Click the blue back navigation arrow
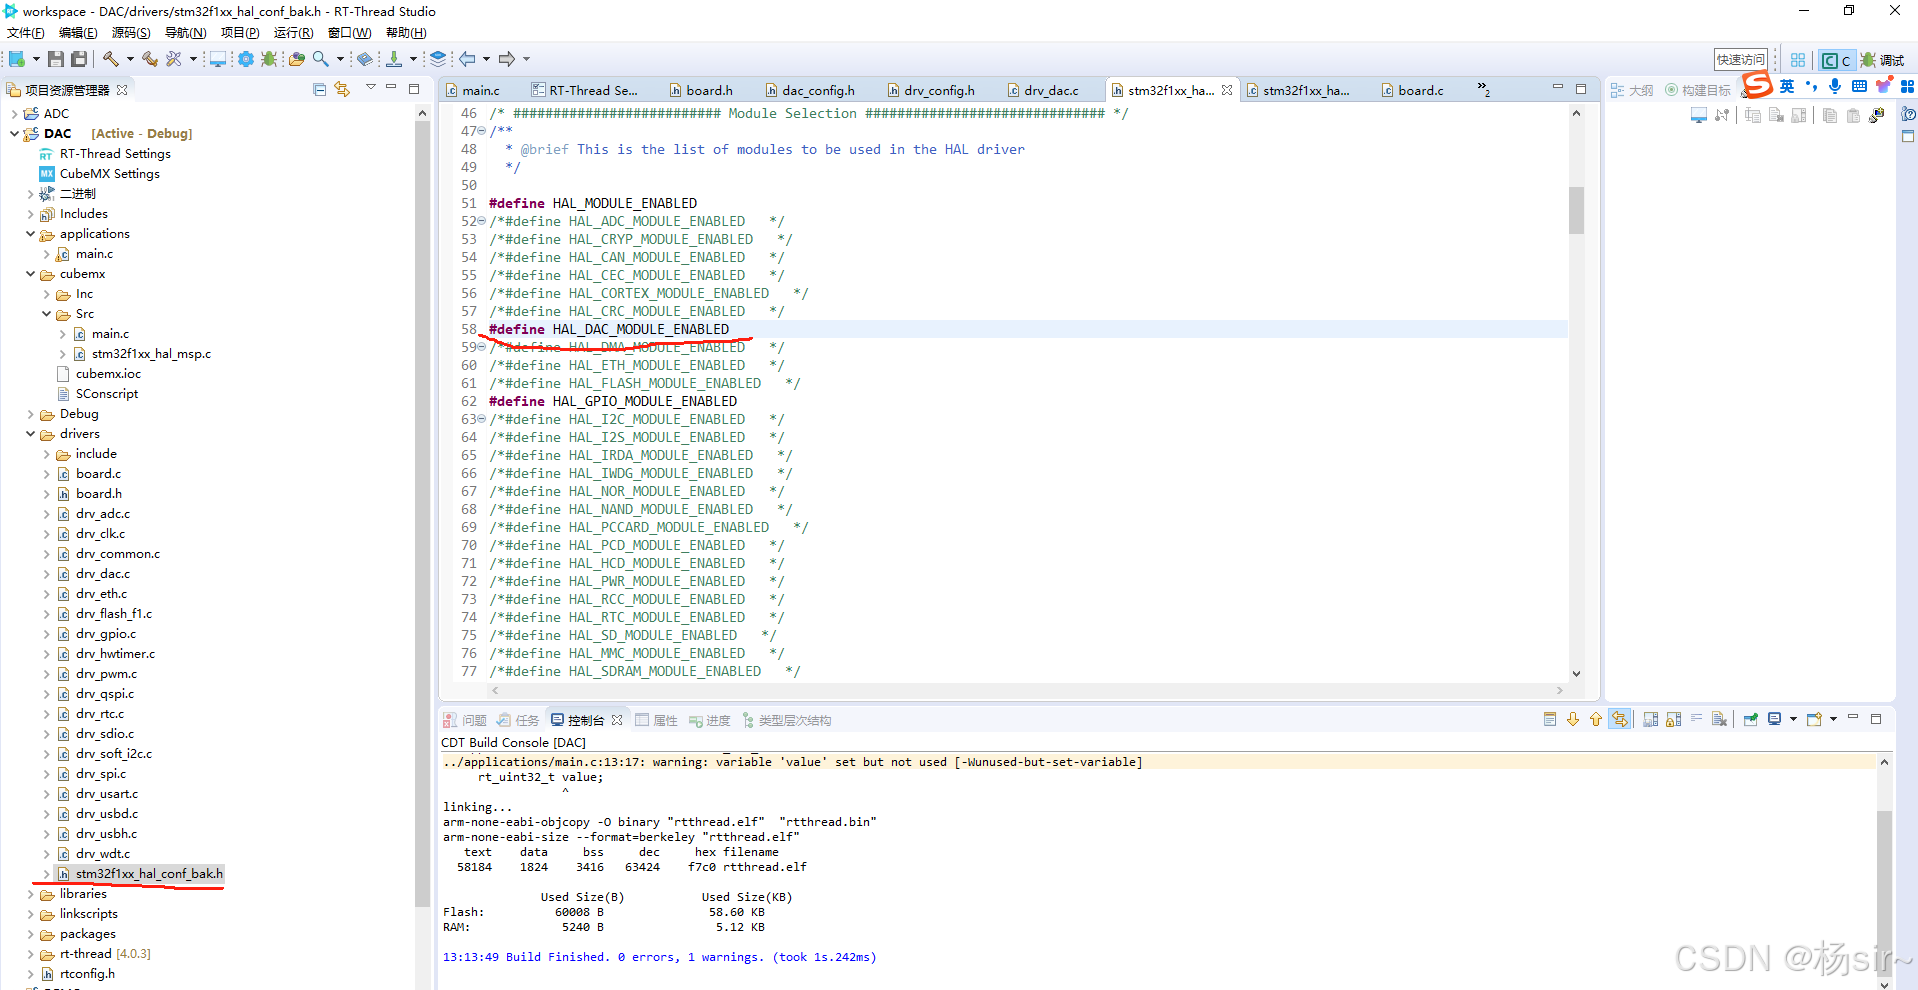The width and height of the screenshot is (1918, 990). 468,59
